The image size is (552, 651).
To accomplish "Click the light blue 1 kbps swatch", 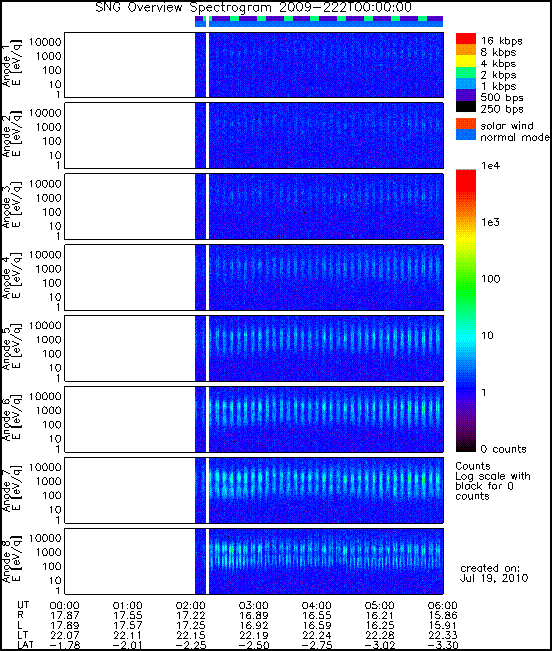I will (x=466, y=83).
